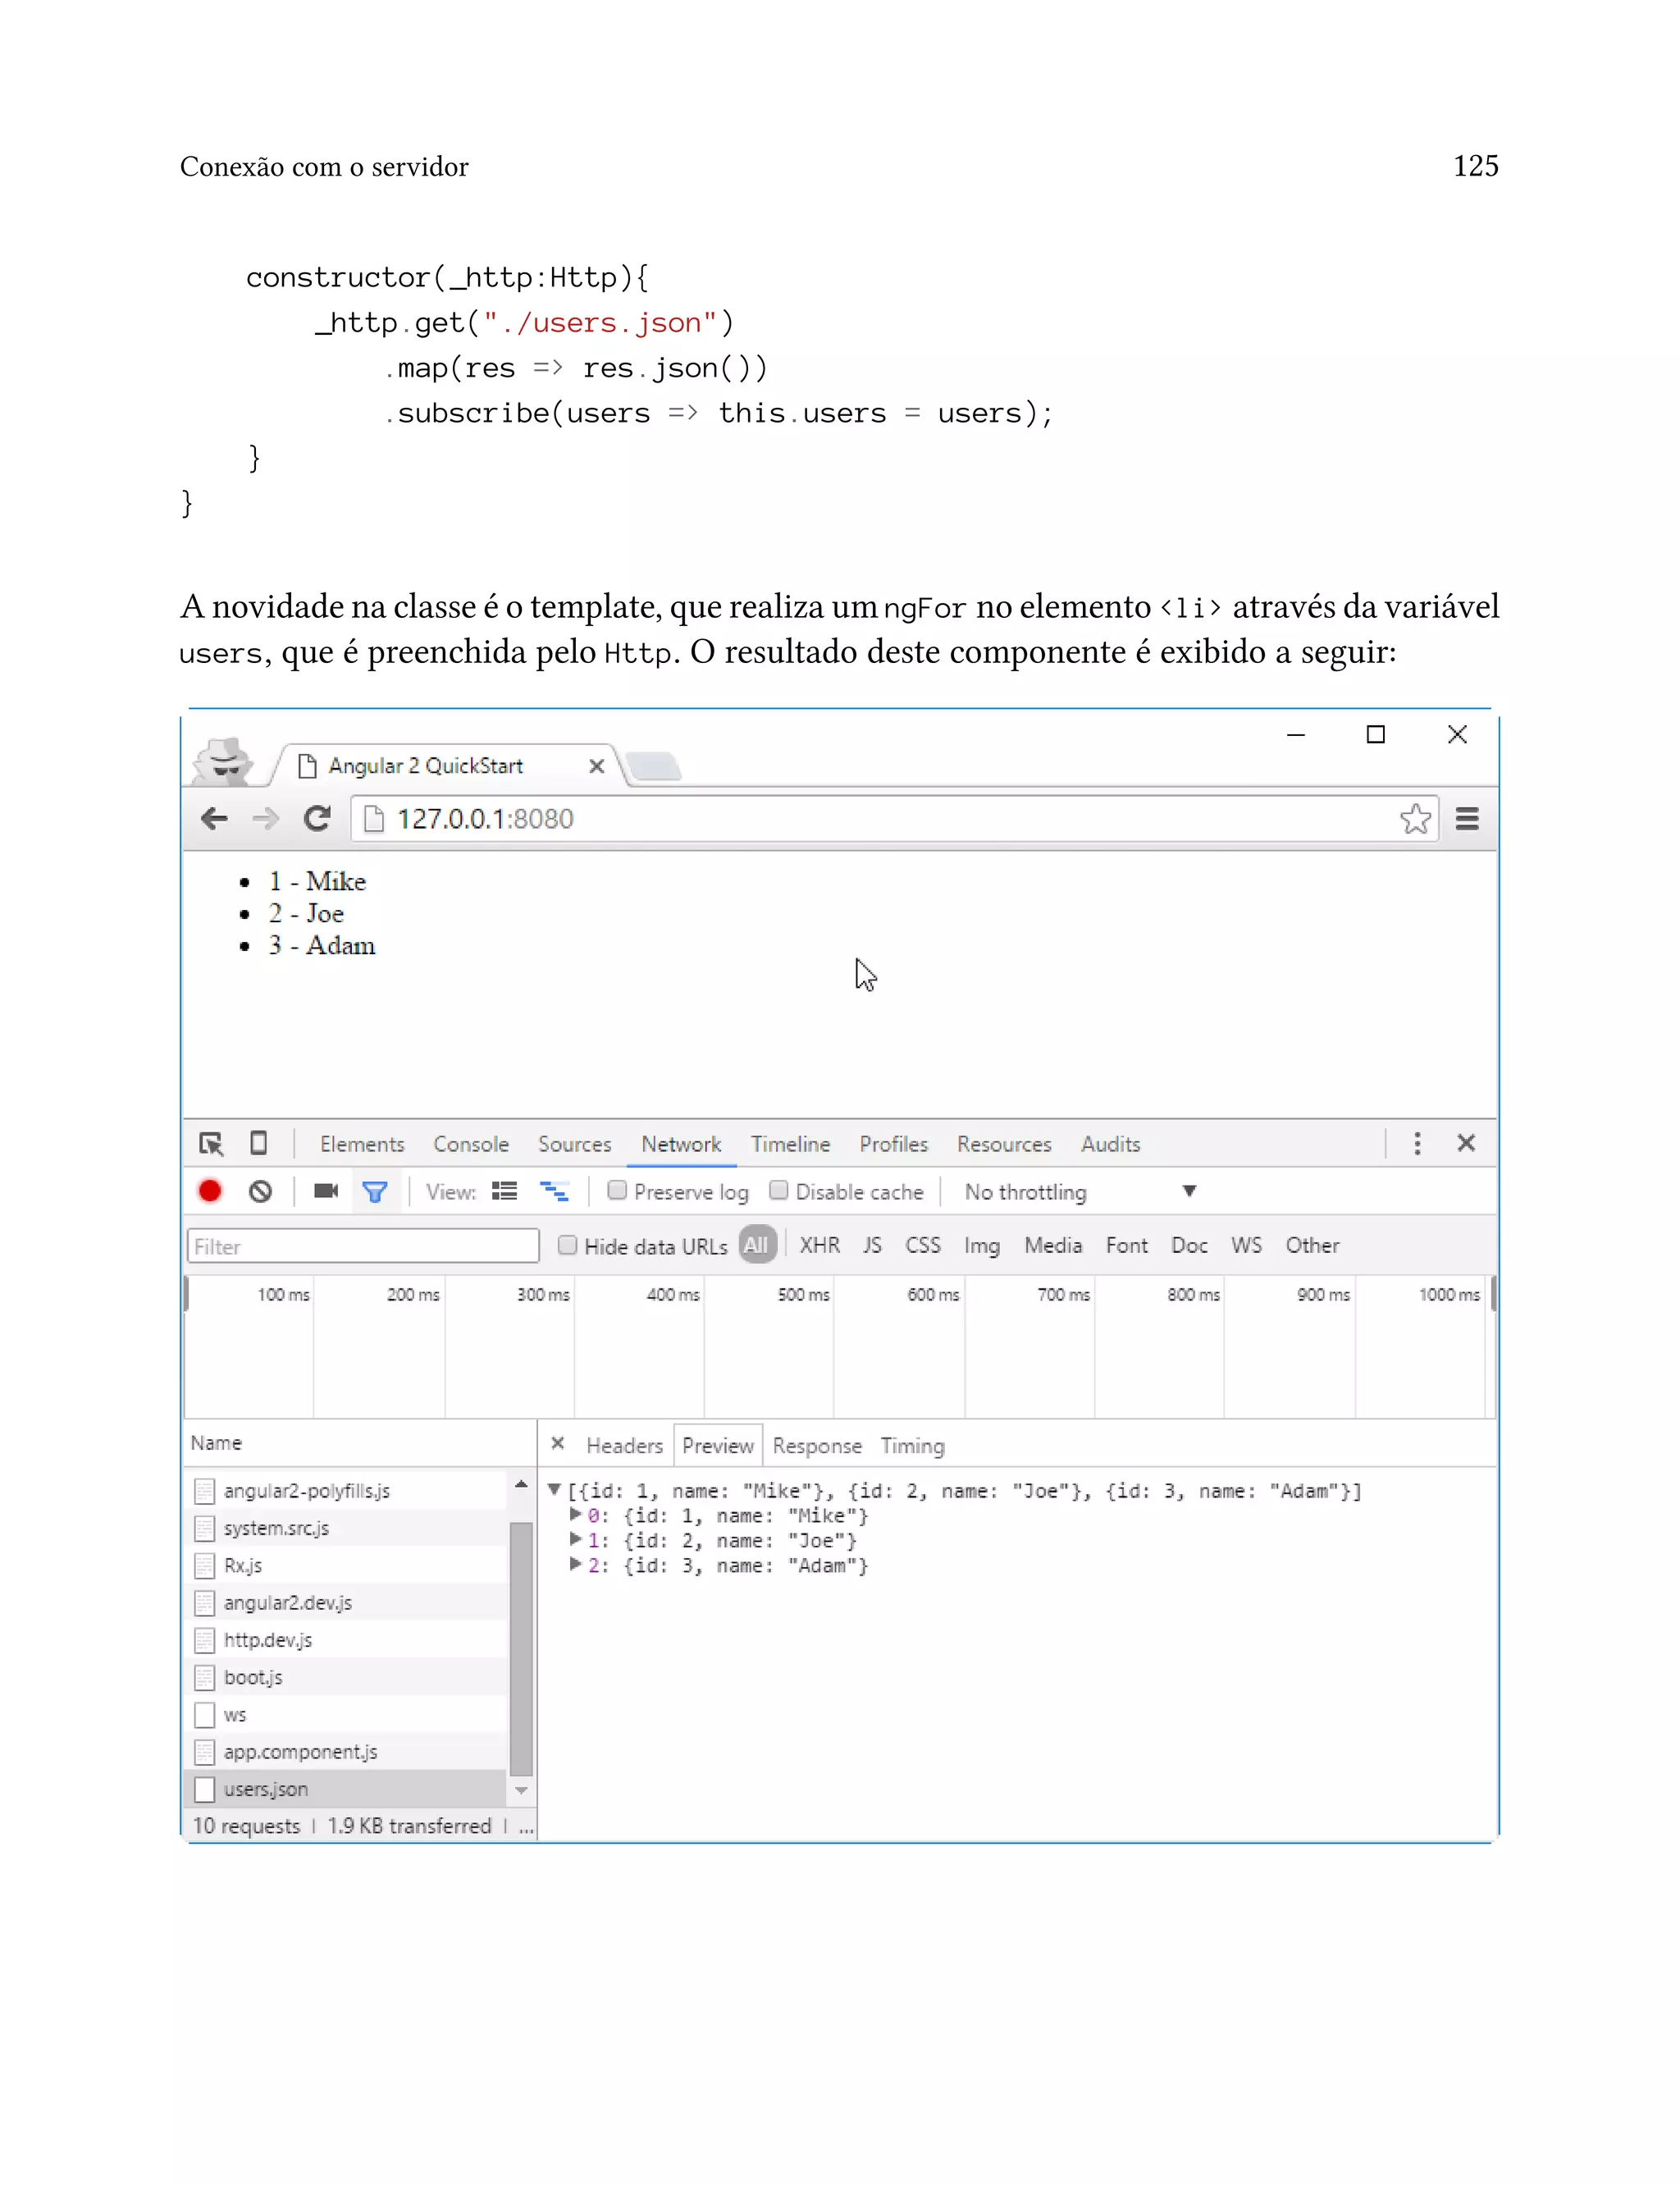Viewport: 1680px width, 2185px height.
Task: Filter requests by WS type
Action: pyautogui.click(x=1246, y=1245)
